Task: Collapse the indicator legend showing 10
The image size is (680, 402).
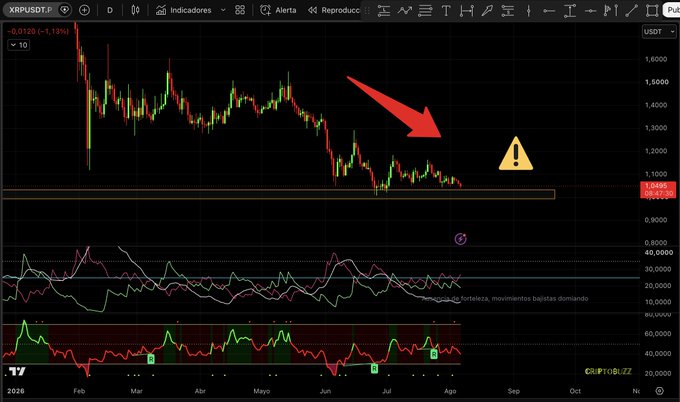Action: point(19,45)
